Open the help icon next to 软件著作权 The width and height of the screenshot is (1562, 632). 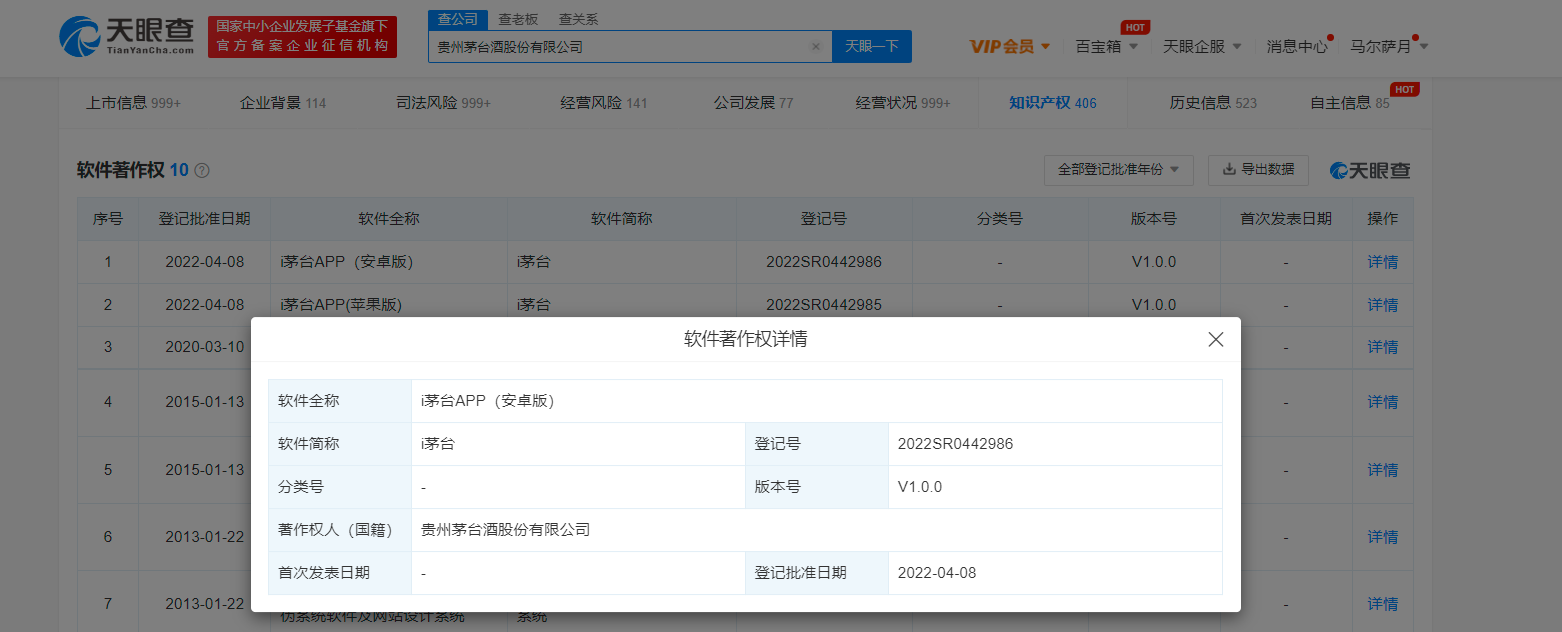202,171
